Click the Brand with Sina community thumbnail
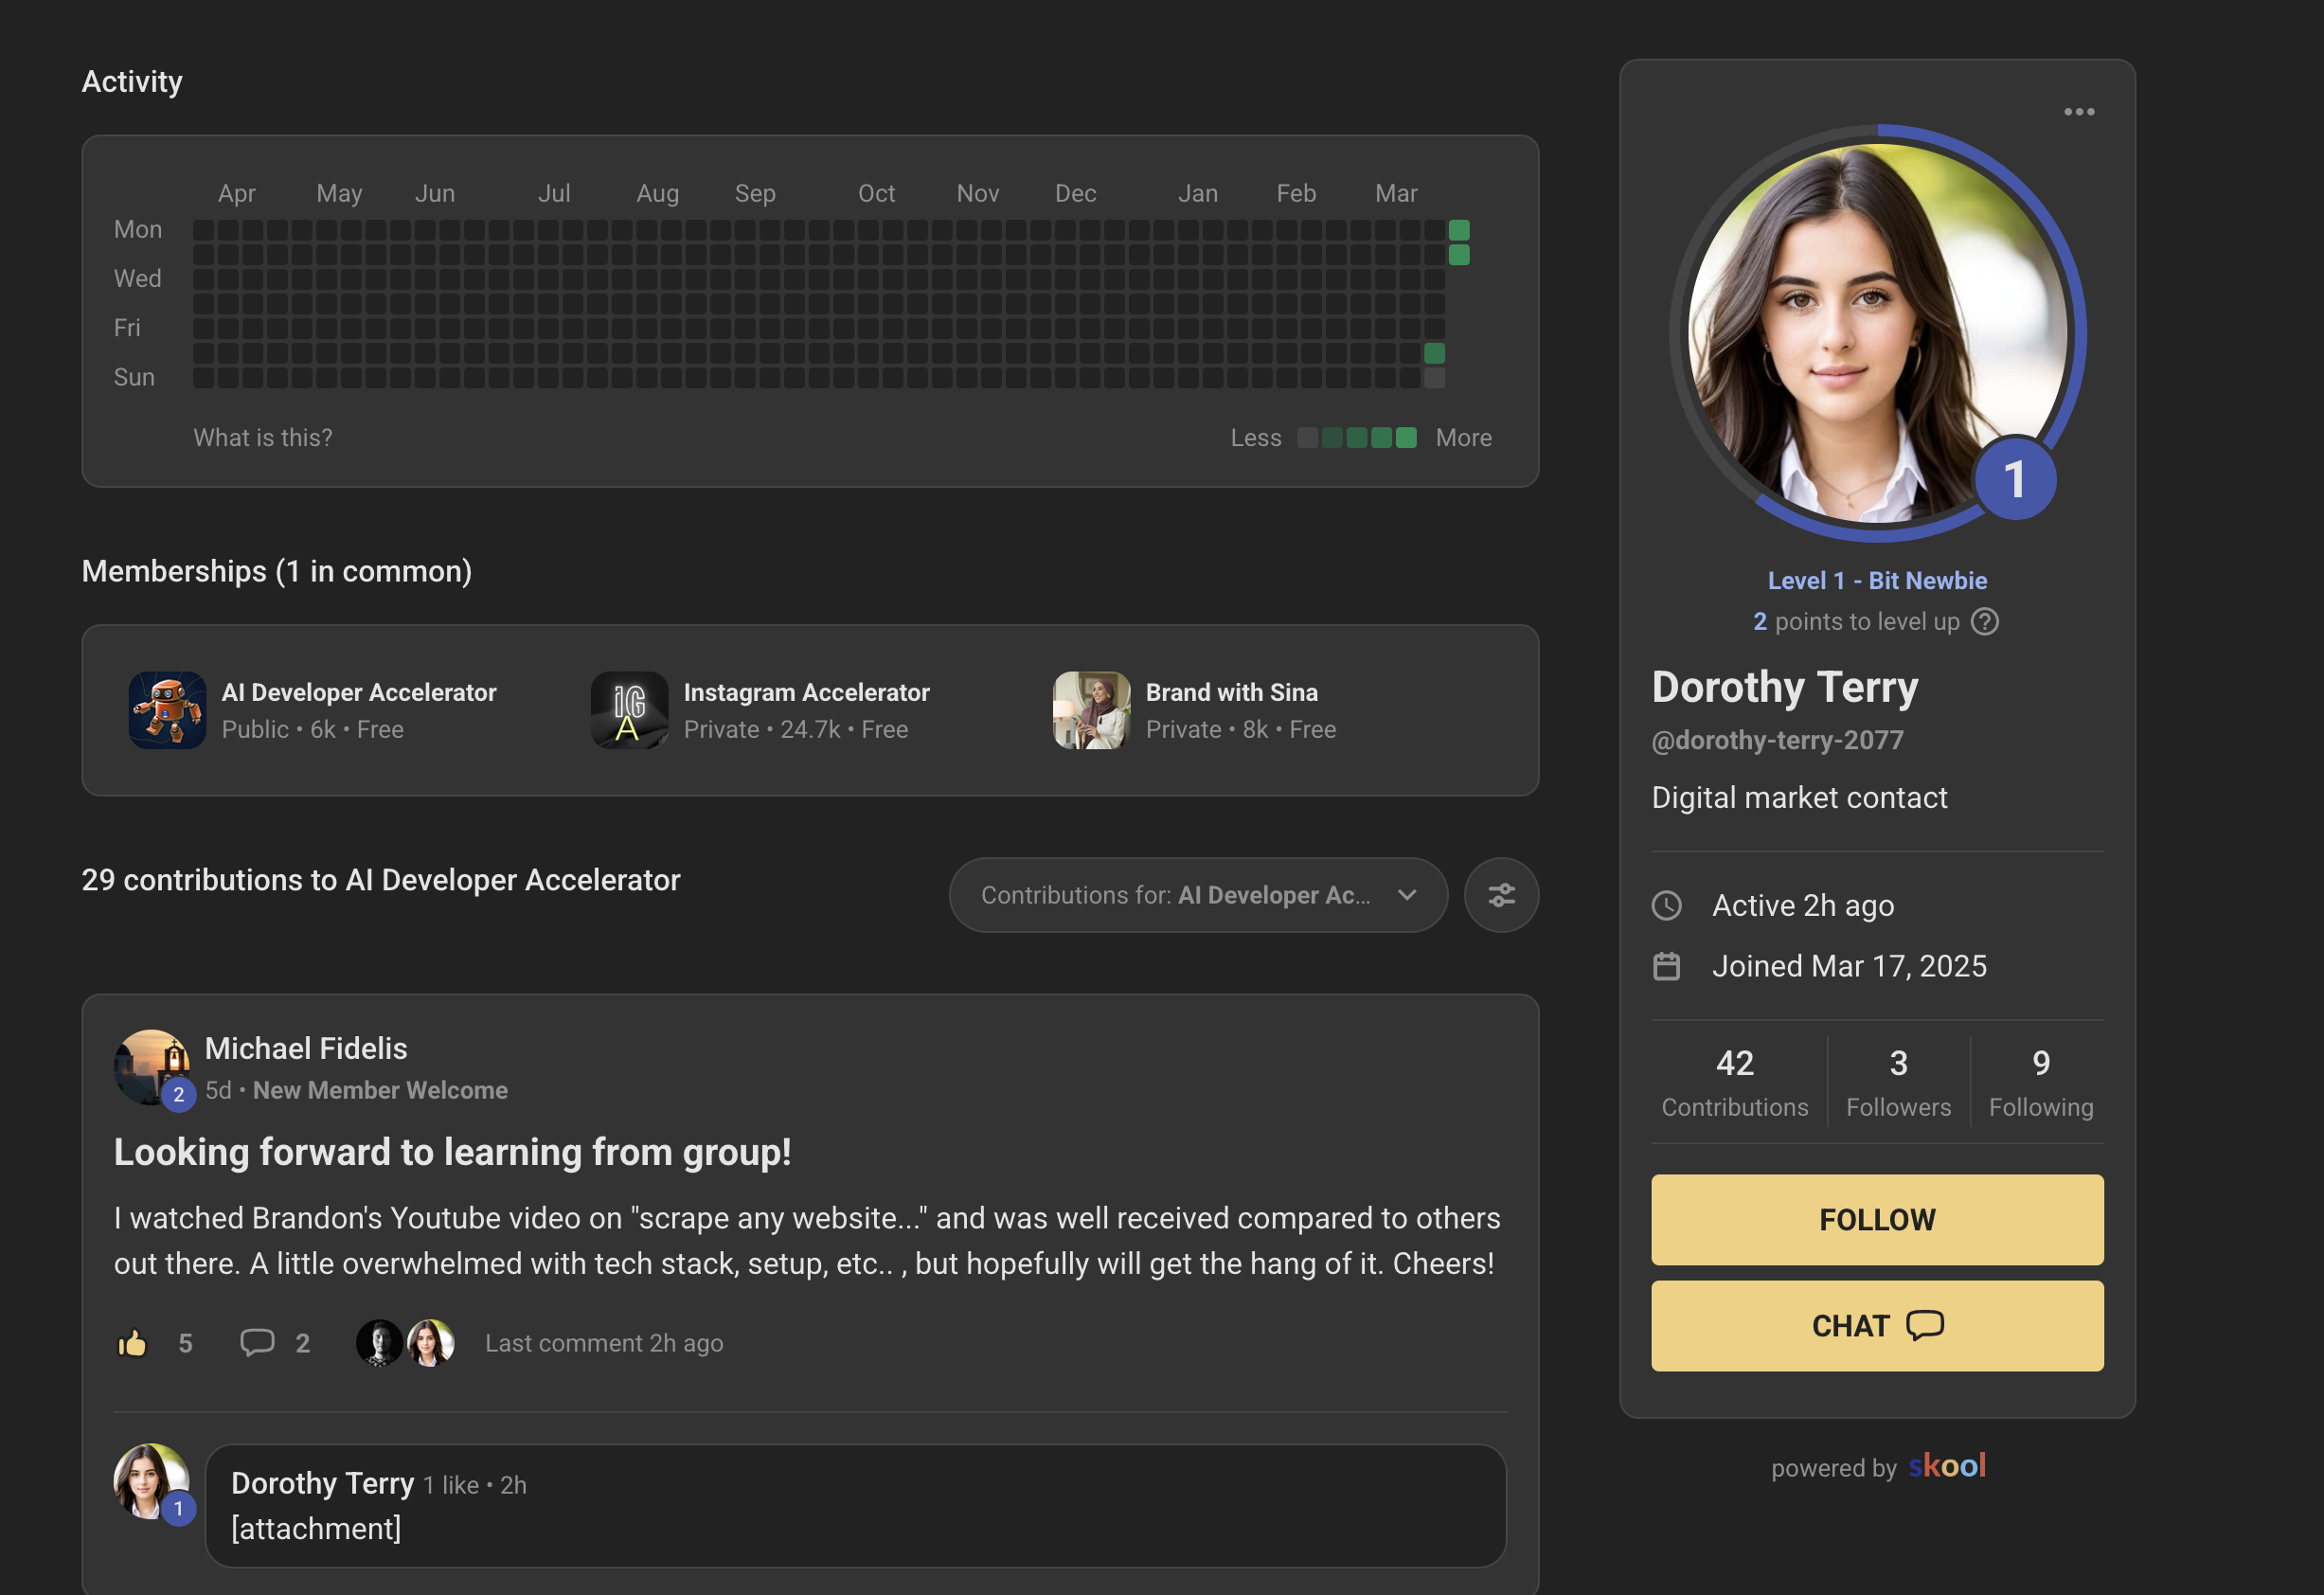This screenshot has width=2324, height=1595. tap(1091, 710)
